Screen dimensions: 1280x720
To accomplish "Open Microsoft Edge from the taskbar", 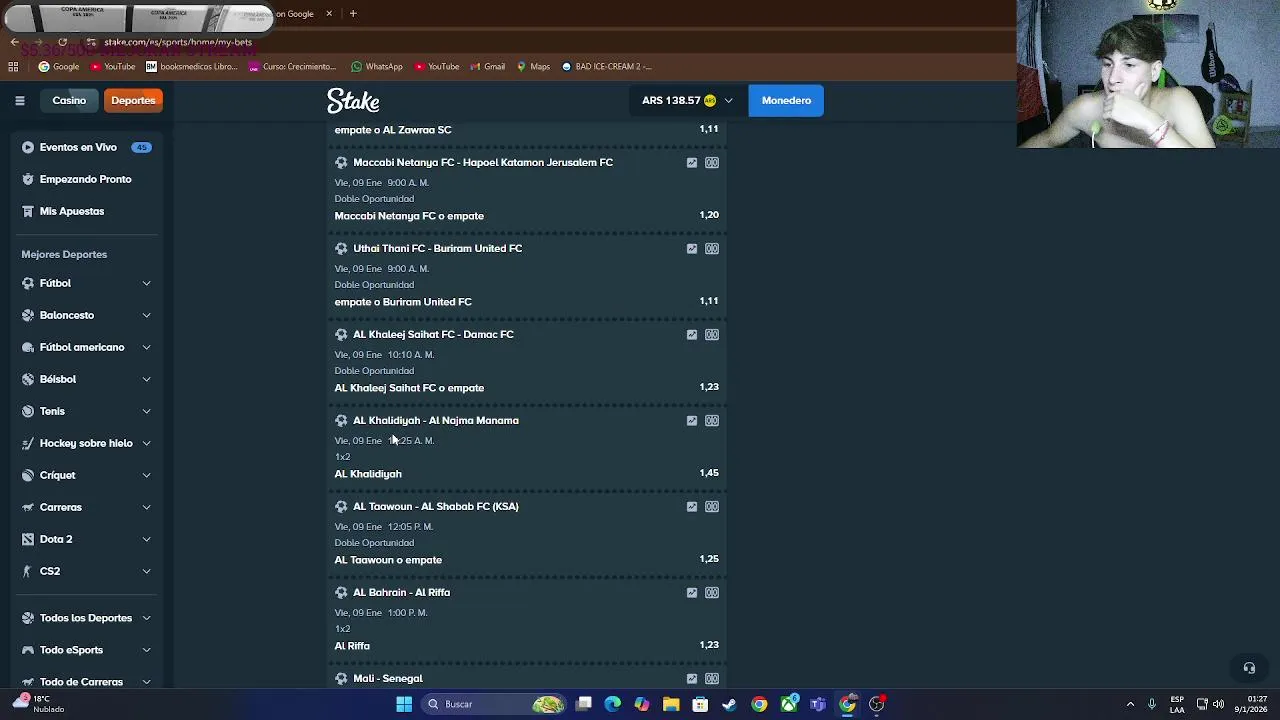I will pos(613,704).
